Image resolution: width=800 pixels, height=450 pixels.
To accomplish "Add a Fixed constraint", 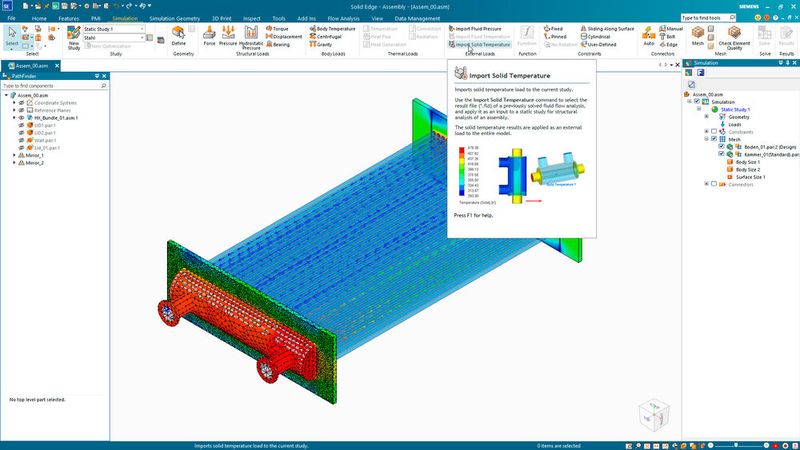I will 554,29.
